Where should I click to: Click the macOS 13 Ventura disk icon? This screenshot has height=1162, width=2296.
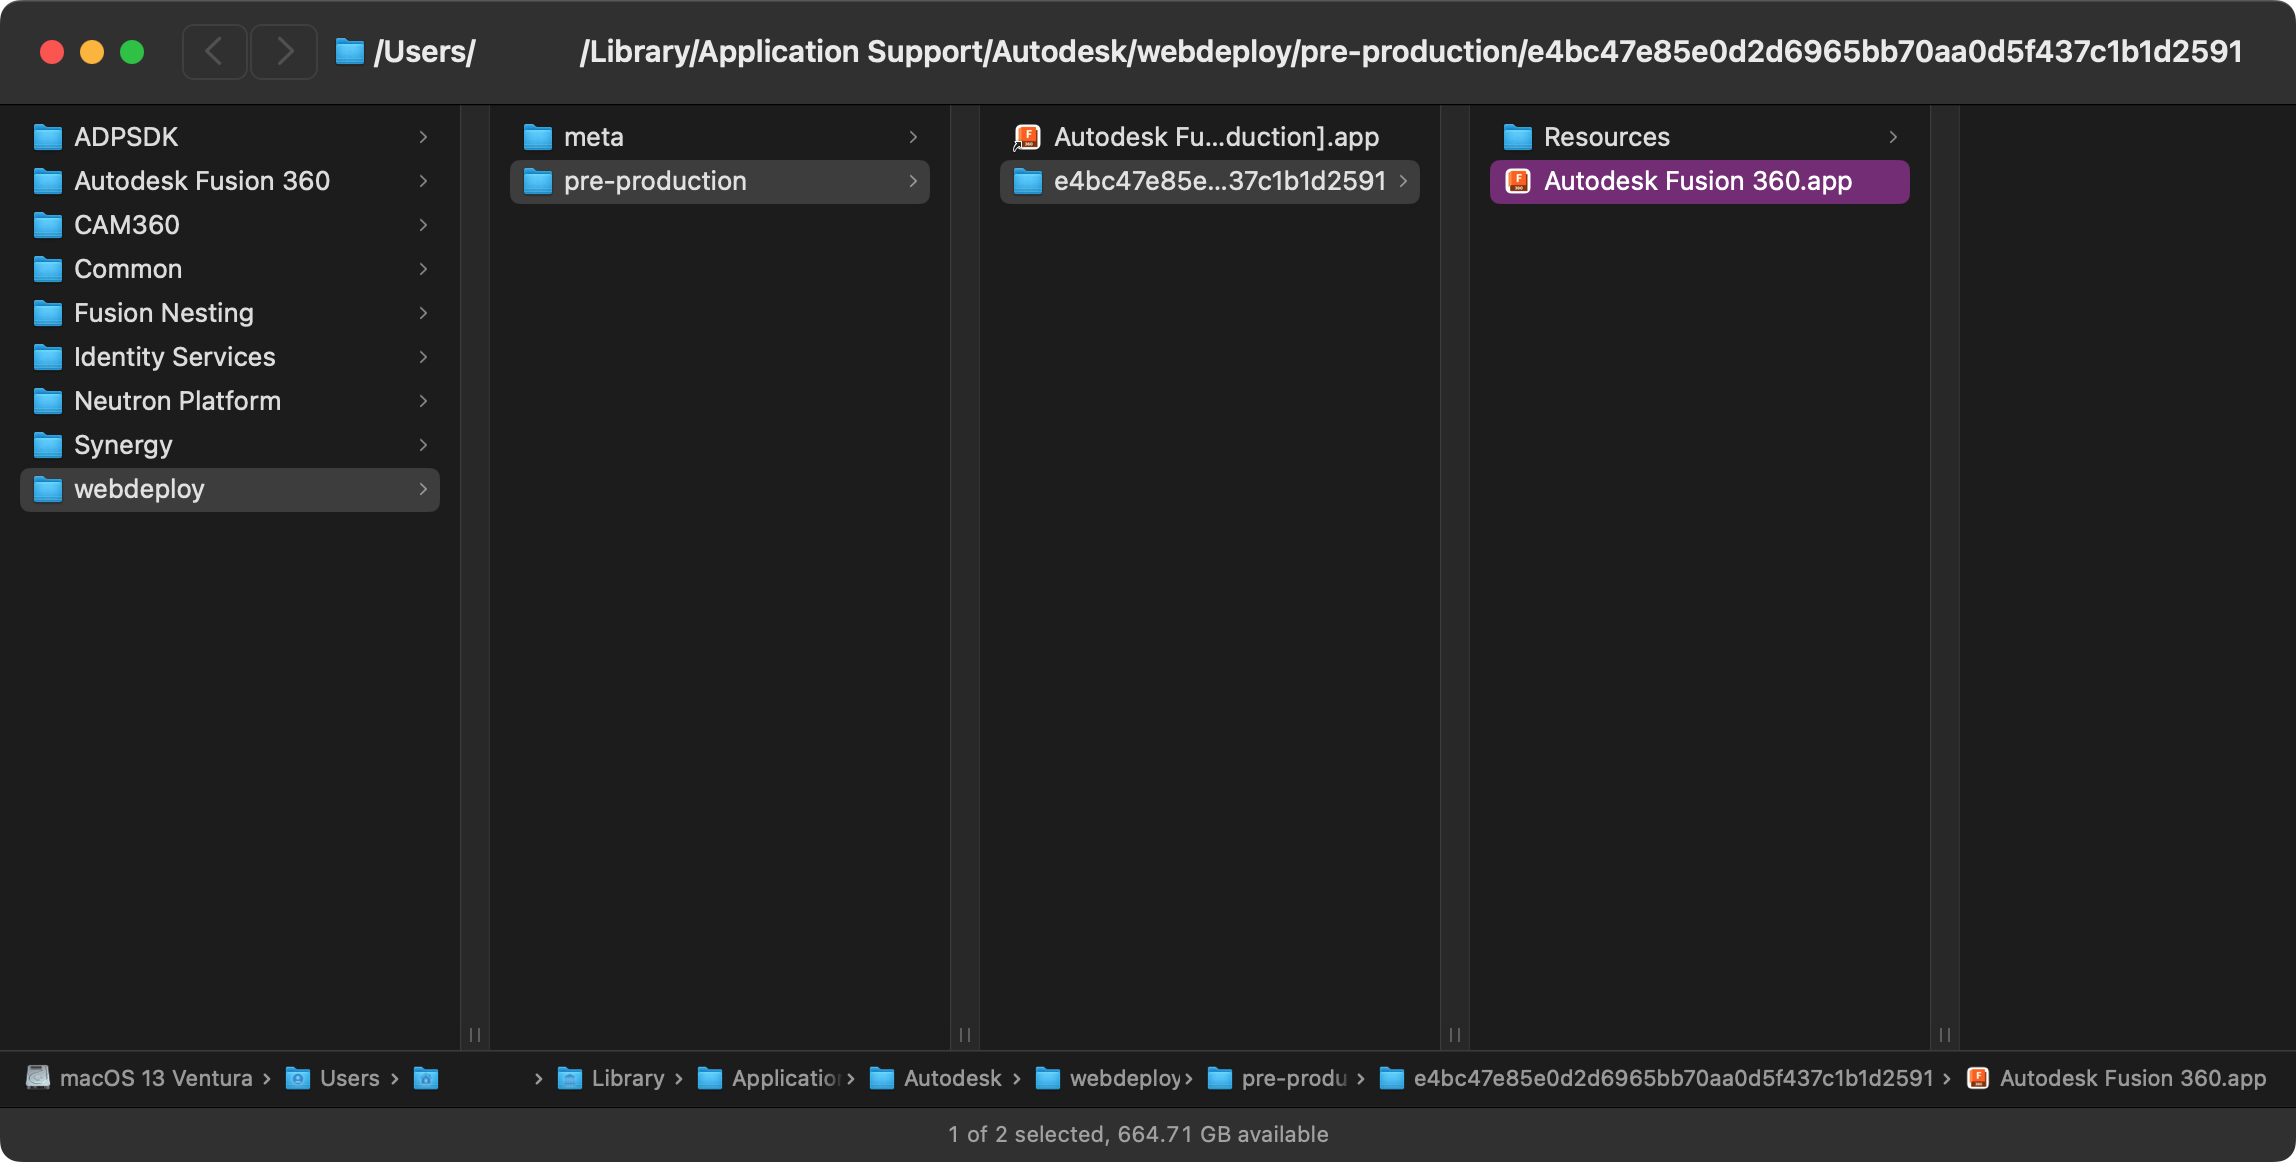38,1078
